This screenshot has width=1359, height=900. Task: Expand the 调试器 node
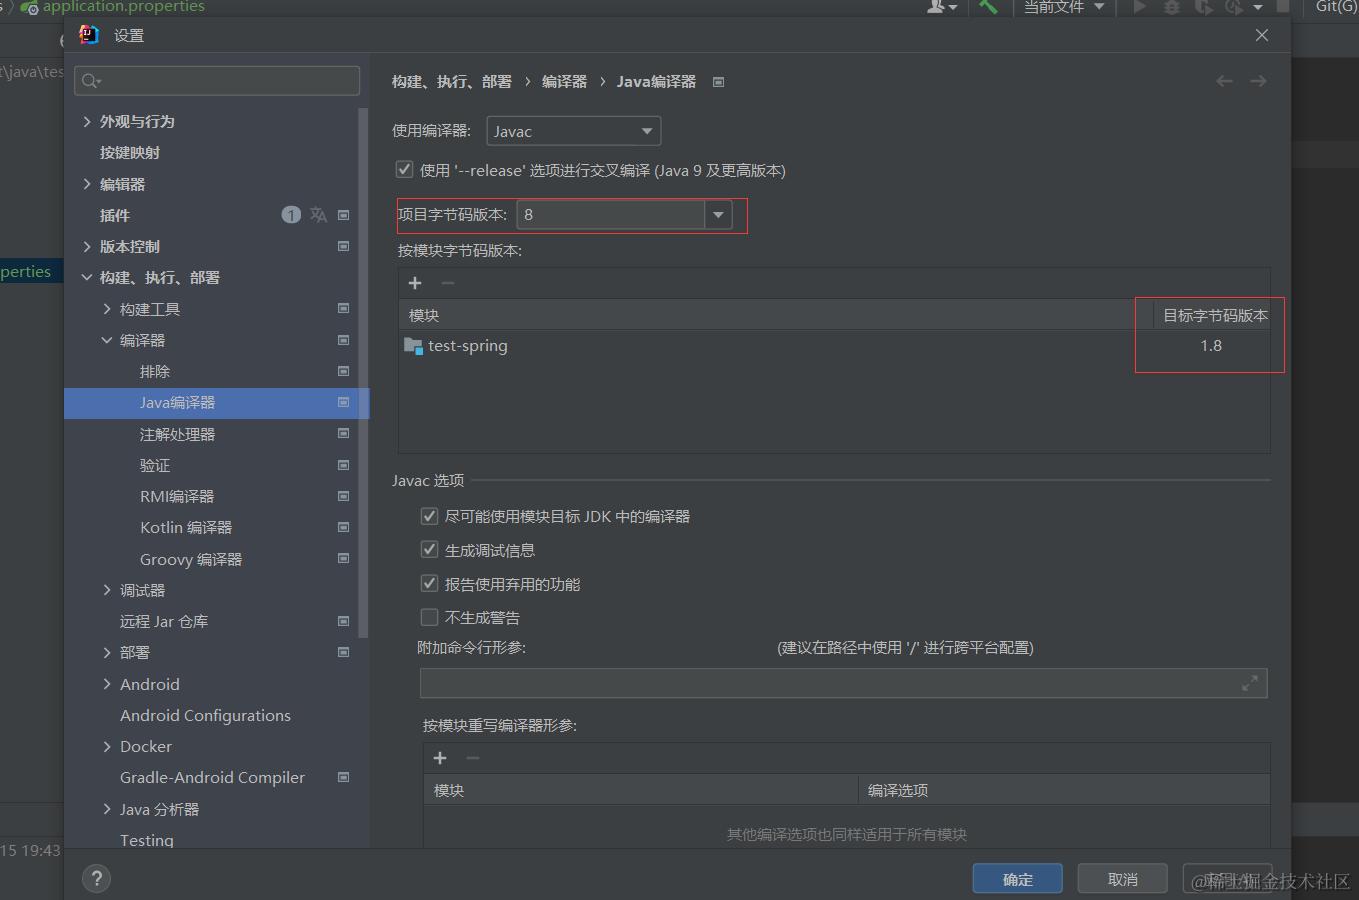coord(107,590)
